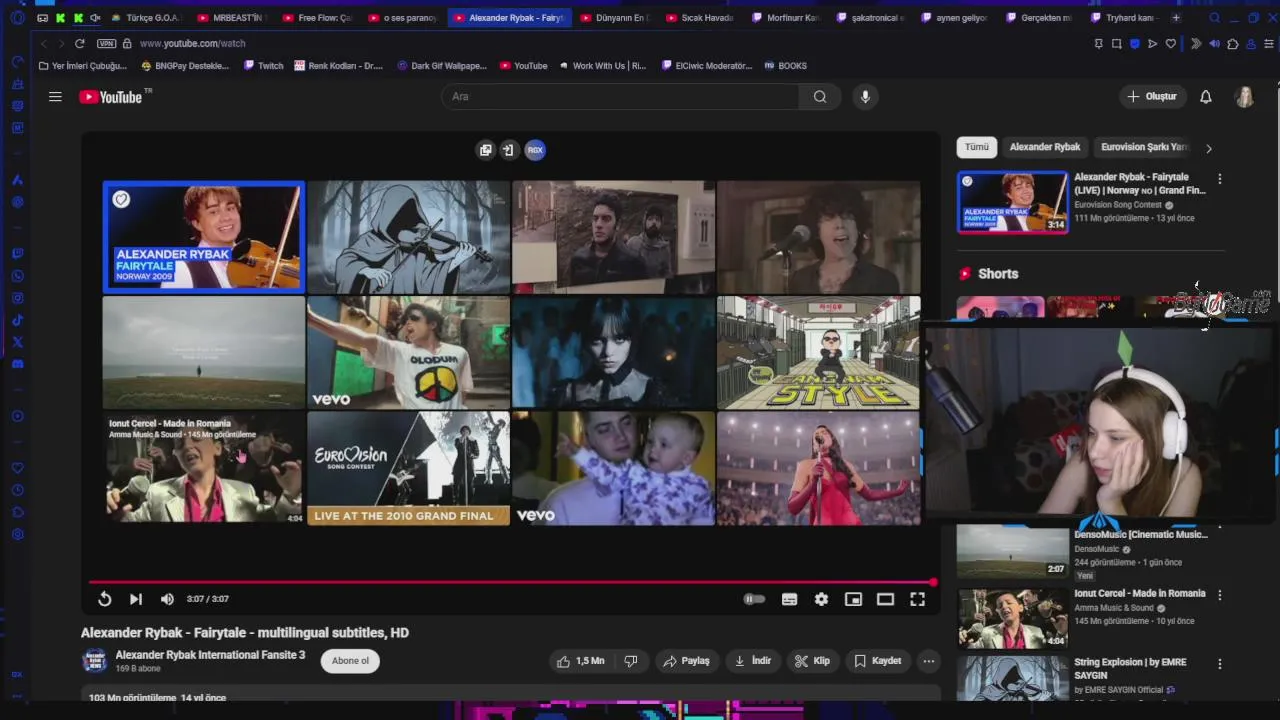The image size is (1280, 720).
Task: Open the Oluştur create menu
Action: (1152, 97)
